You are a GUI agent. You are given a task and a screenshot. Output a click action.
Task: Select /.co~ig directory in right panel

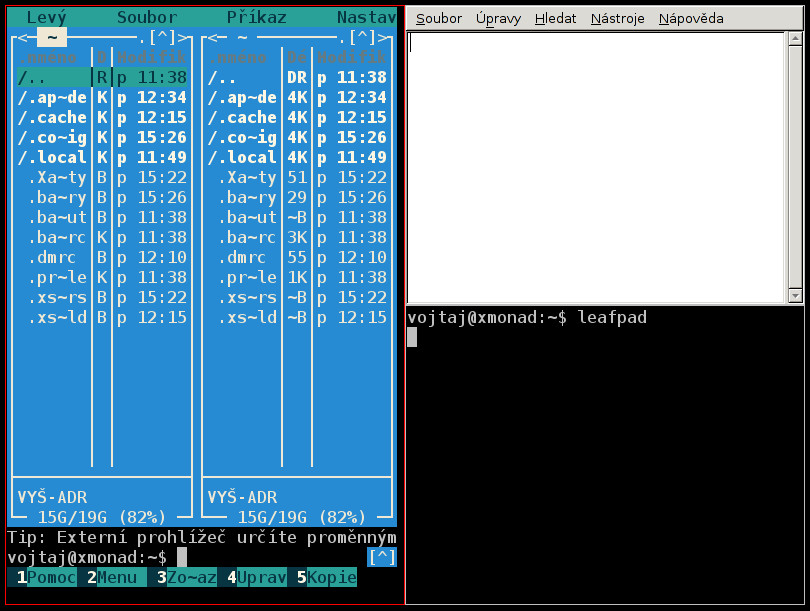click(x=297, y=137)
